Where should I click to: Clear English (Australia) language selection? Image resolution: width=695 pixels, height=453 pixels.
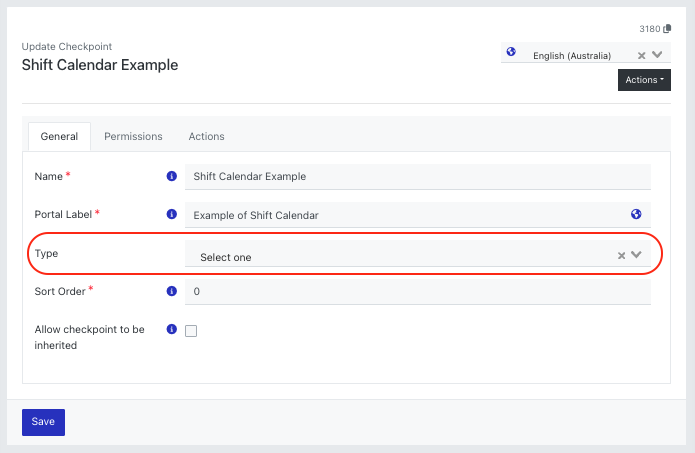(641, 55)
